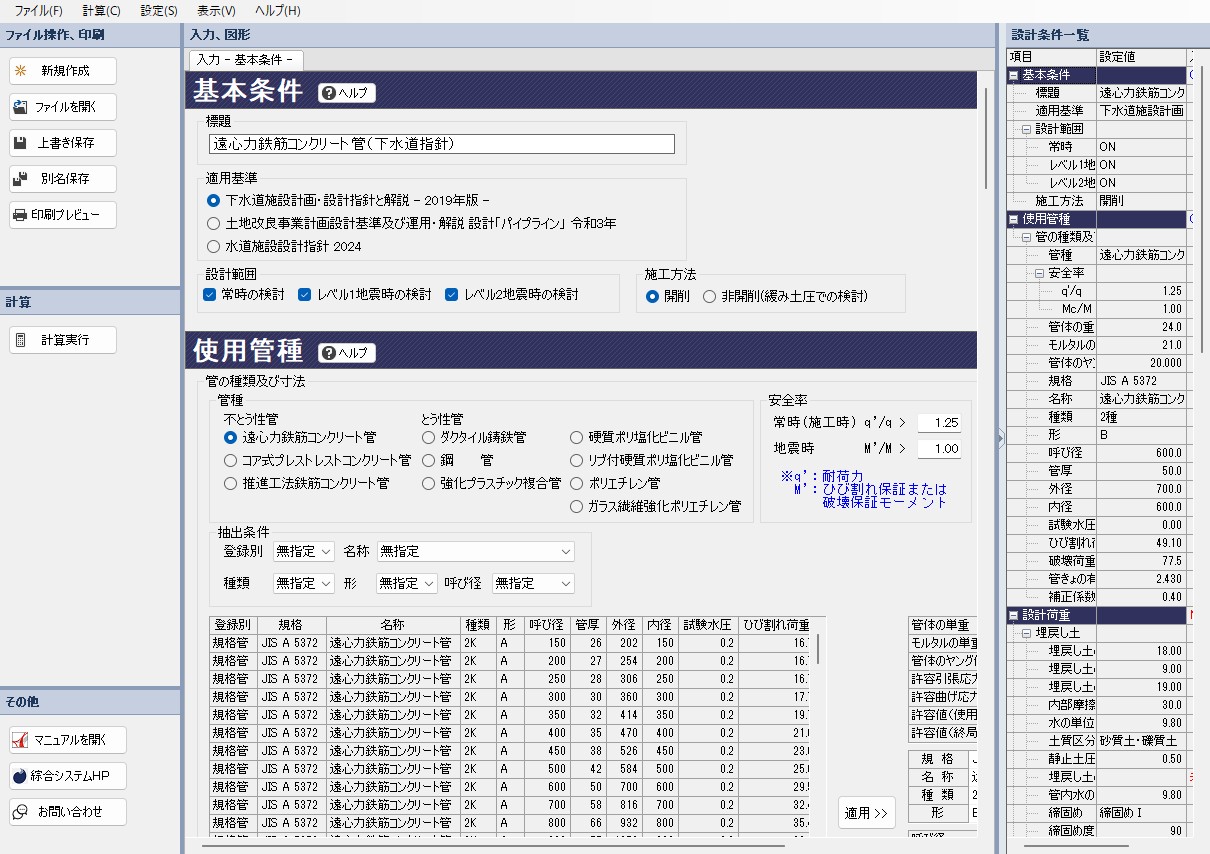1210x854 pixels.
Task: Click the 適用 >> button
Action: (x=866, y=813)
